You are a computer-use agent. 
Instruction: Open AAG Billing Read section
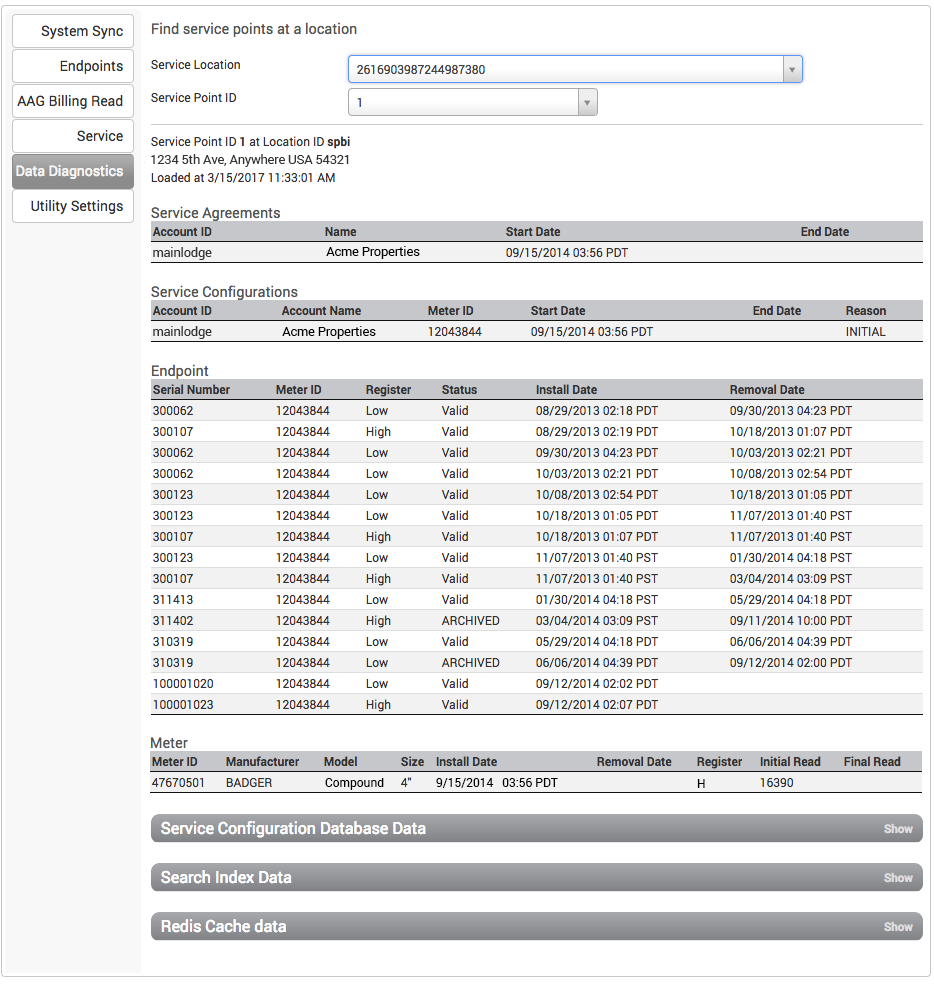coord(72,101)
